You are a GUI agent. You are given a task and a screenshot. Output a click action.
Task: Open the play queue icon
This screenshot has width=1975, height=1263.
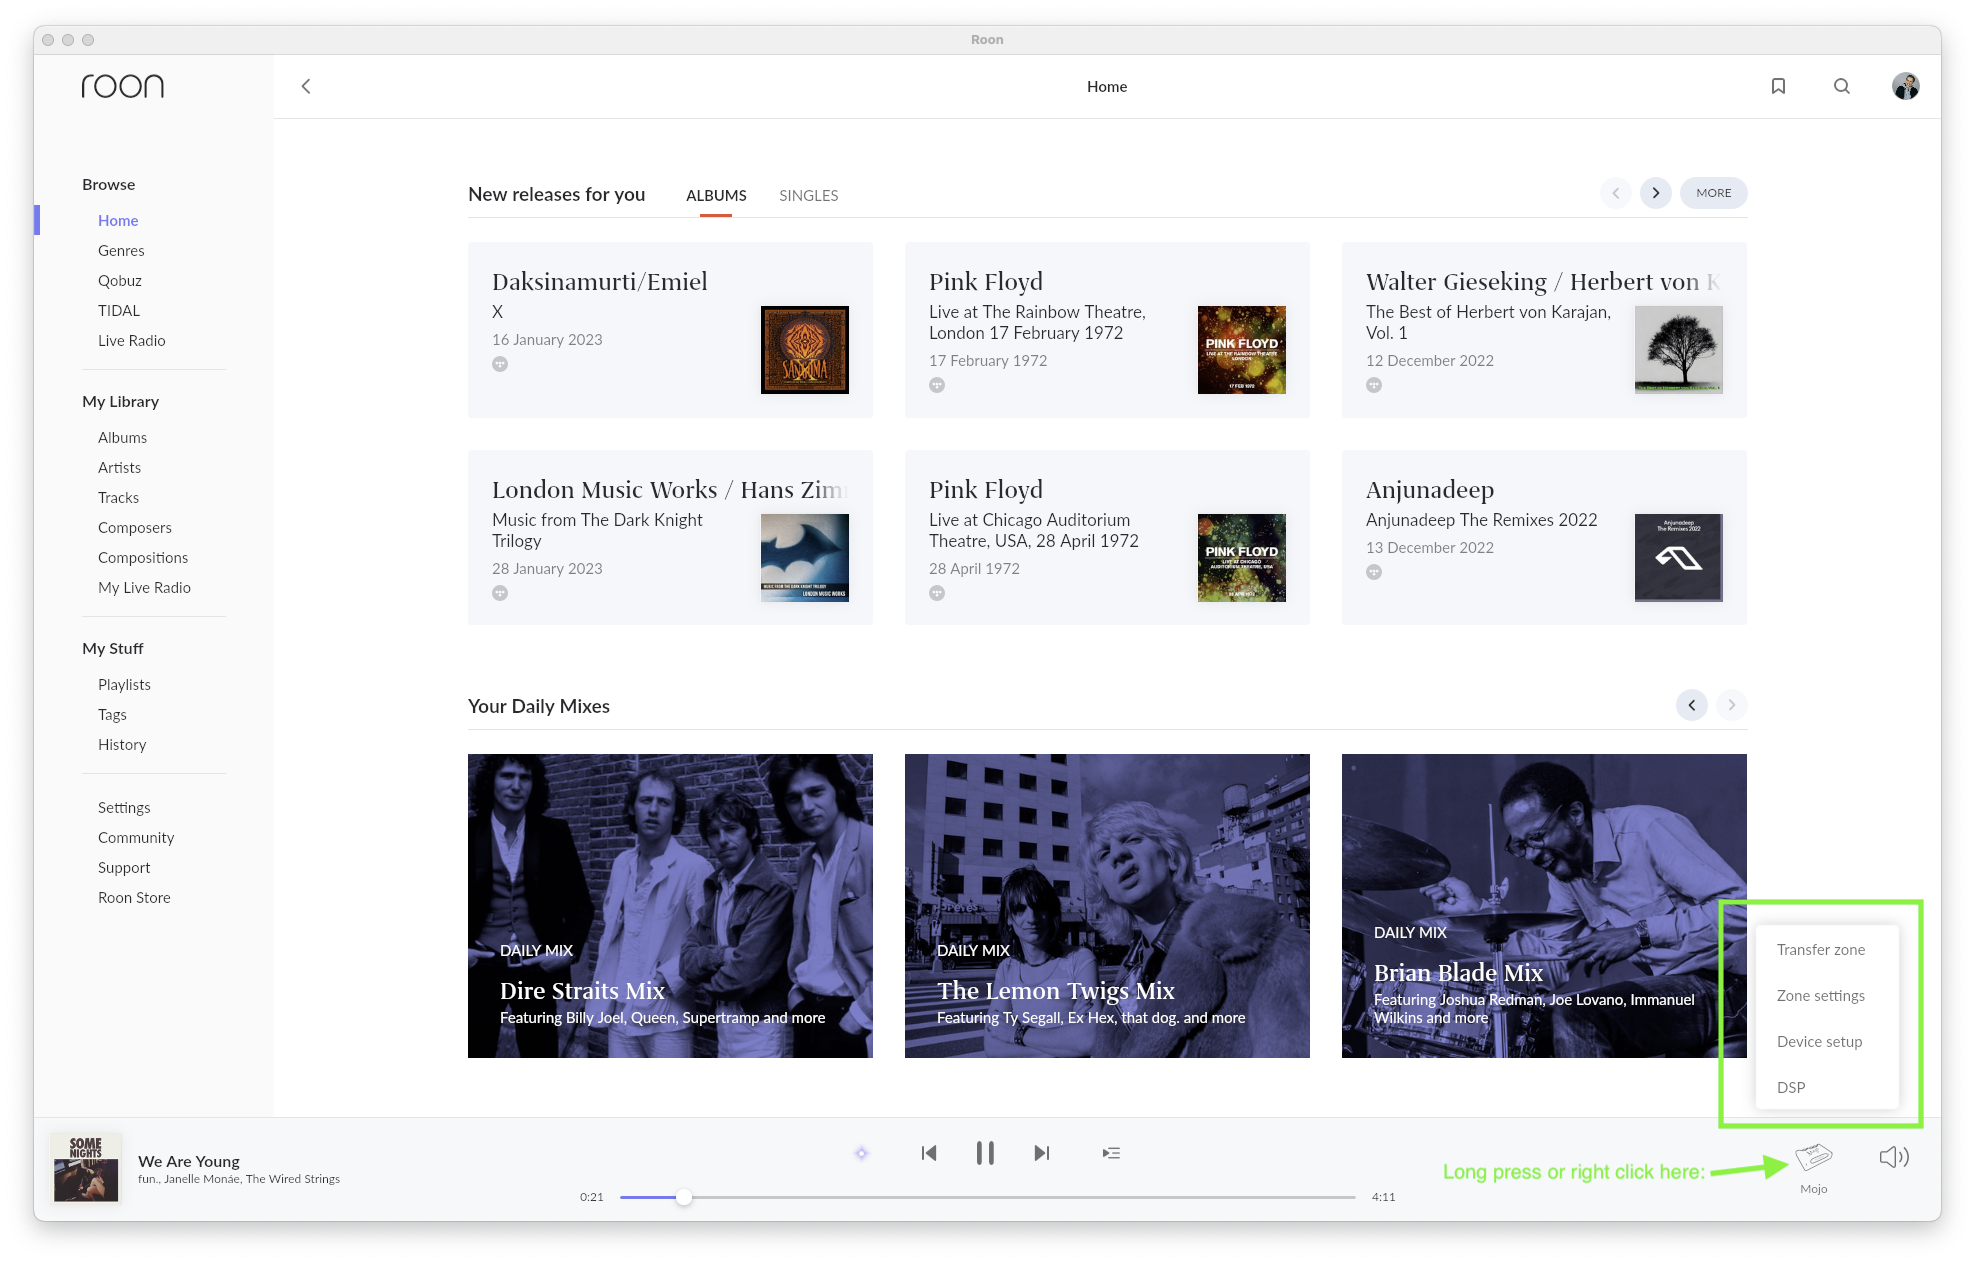click(x=1111, y=1153)
